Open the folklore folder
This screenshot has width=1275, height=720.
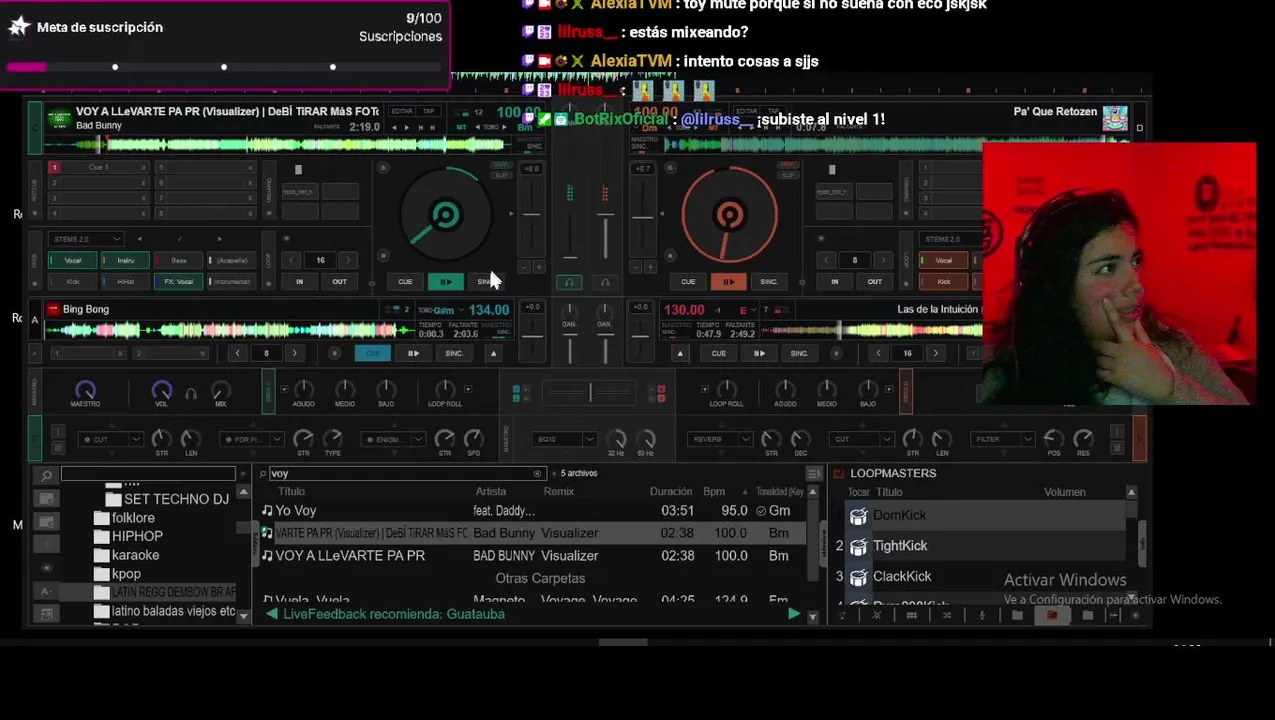click(x=133, y=518)
